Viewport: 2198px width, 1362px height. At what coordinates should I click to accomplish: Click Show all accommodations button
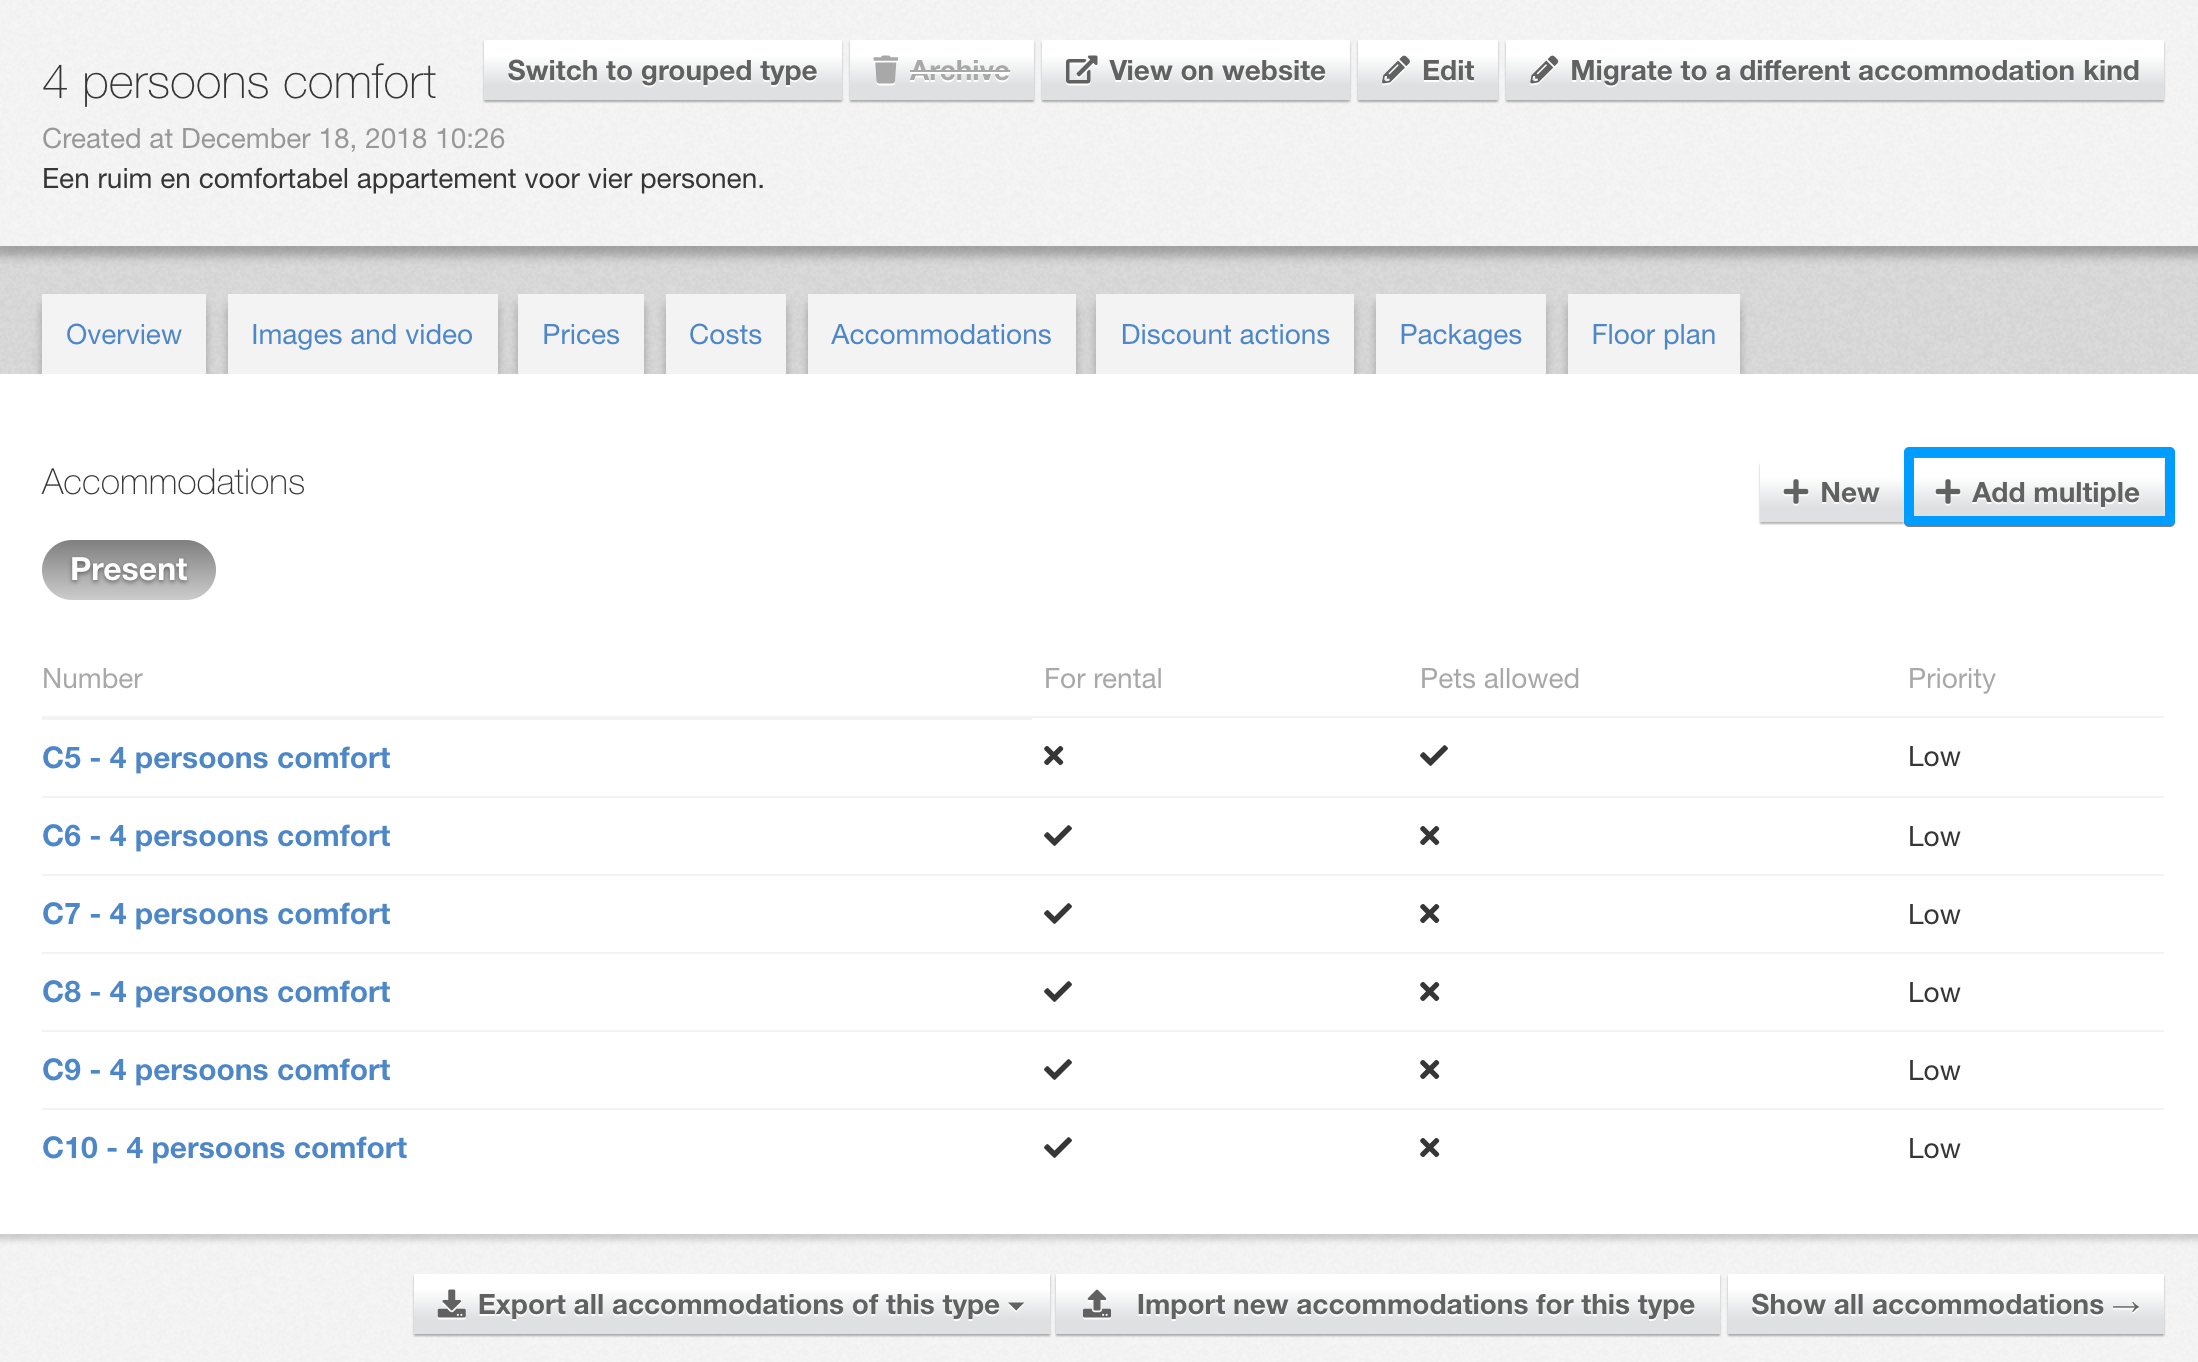pyautogui.click(x=1944, y=1304)
